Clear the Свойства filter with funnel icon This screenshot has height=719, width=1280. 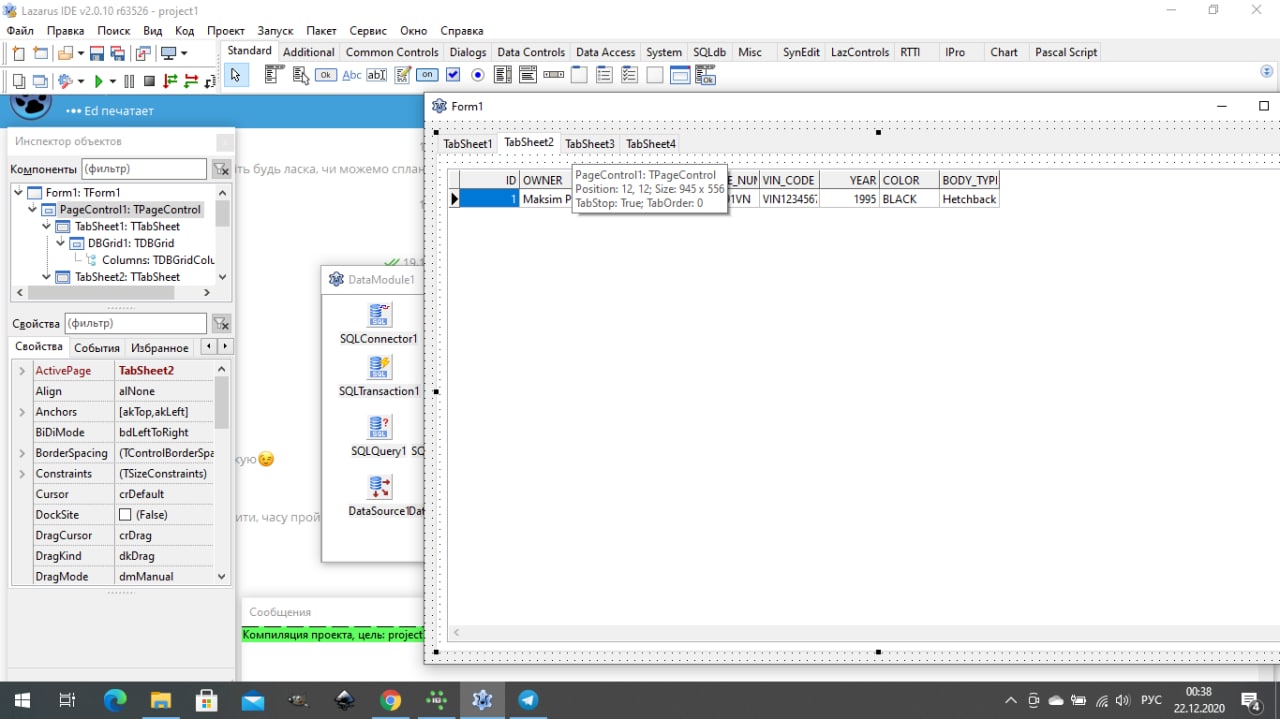221,323
